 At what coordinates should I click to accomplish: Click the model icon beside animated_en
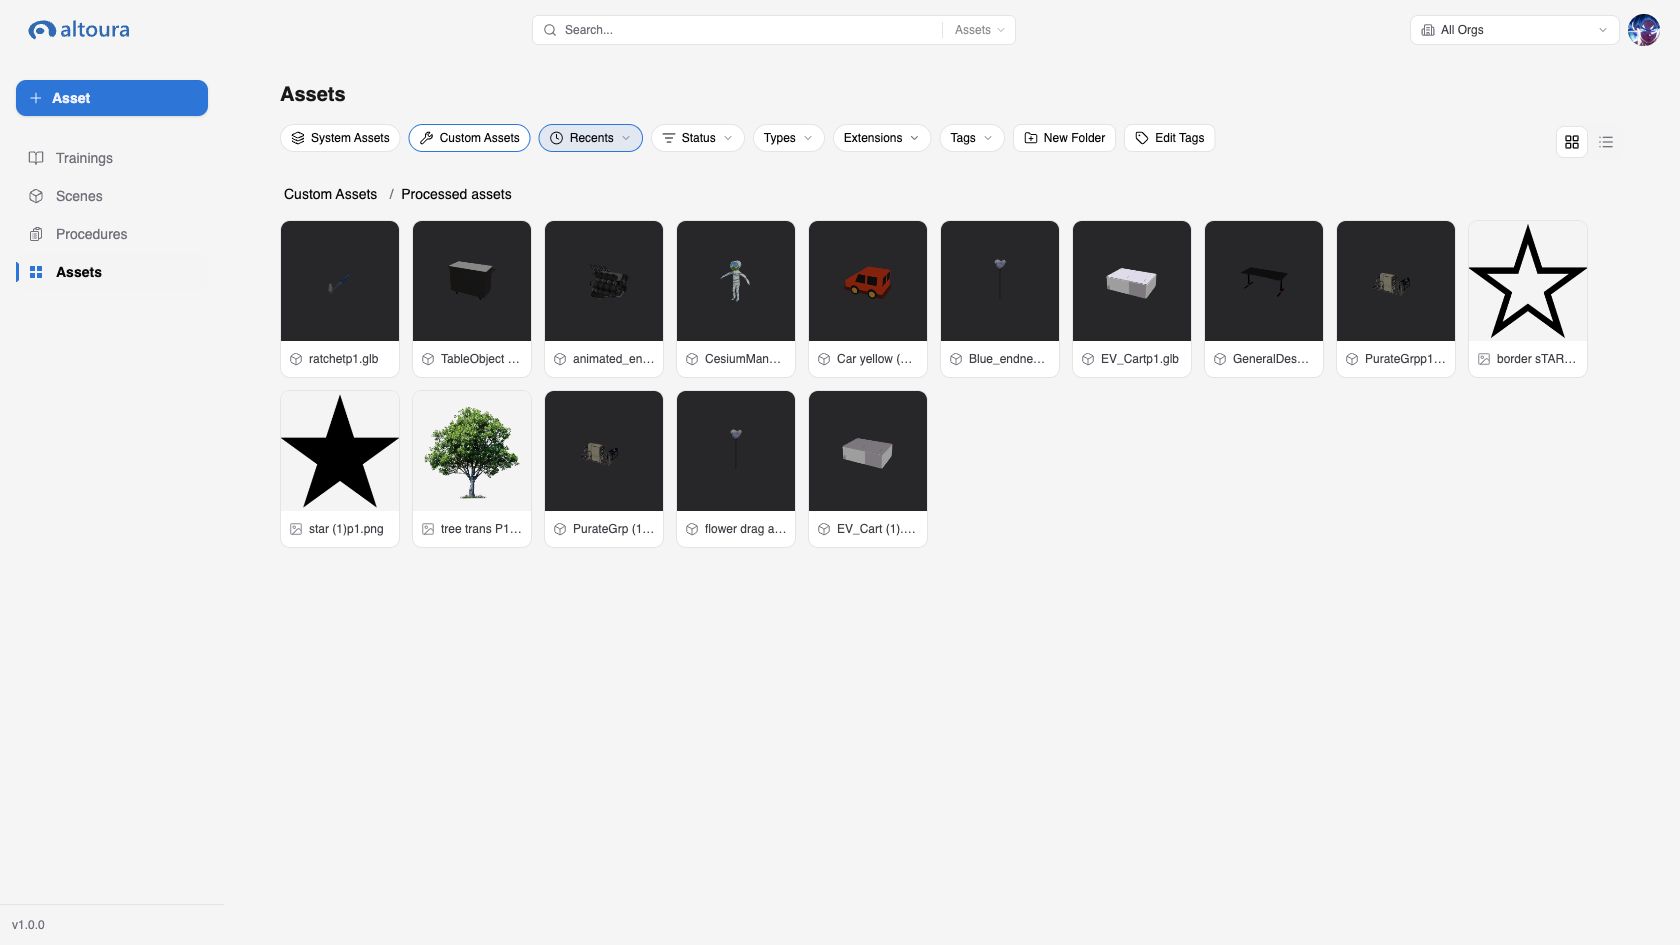[560, 359]
